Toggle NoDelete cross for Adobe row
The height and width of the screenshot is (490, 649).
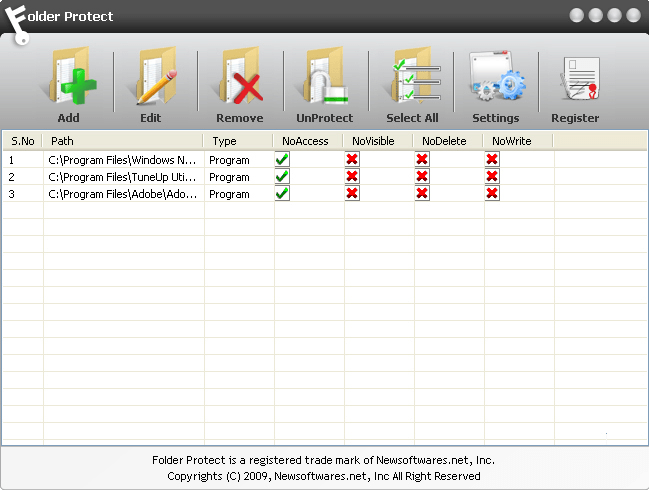pos(422,193)
